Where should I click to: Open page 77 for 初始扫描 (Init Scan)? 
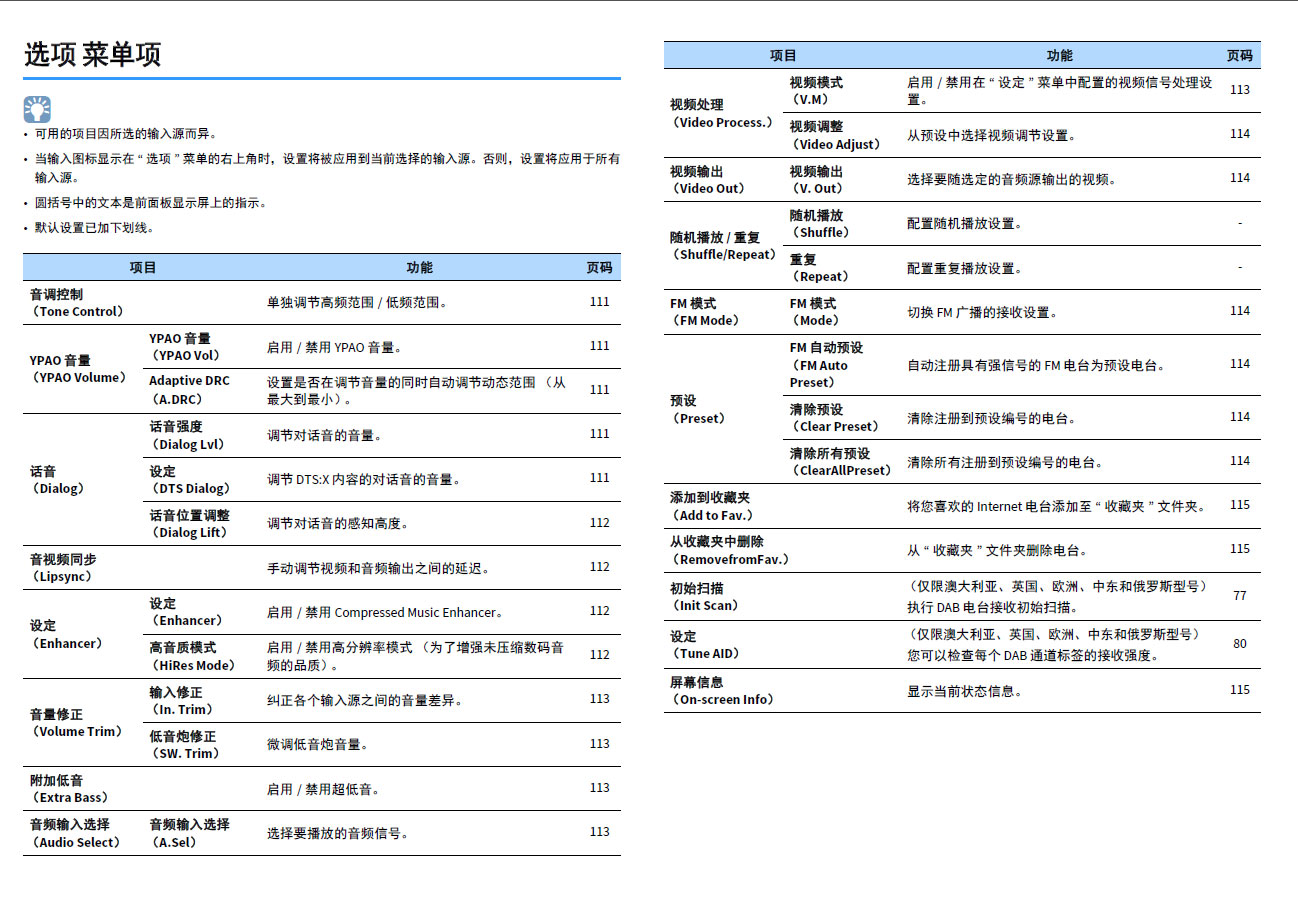(x=1239, y=594)
